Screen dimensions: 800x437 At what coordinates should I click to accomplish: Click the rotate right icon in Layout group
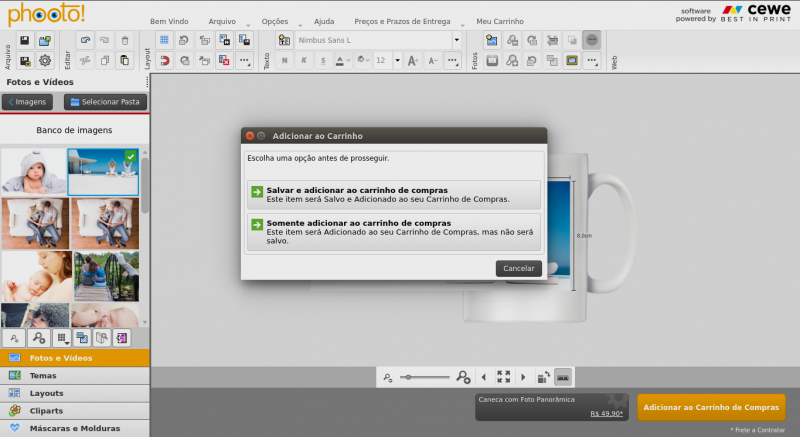point(184,61)
